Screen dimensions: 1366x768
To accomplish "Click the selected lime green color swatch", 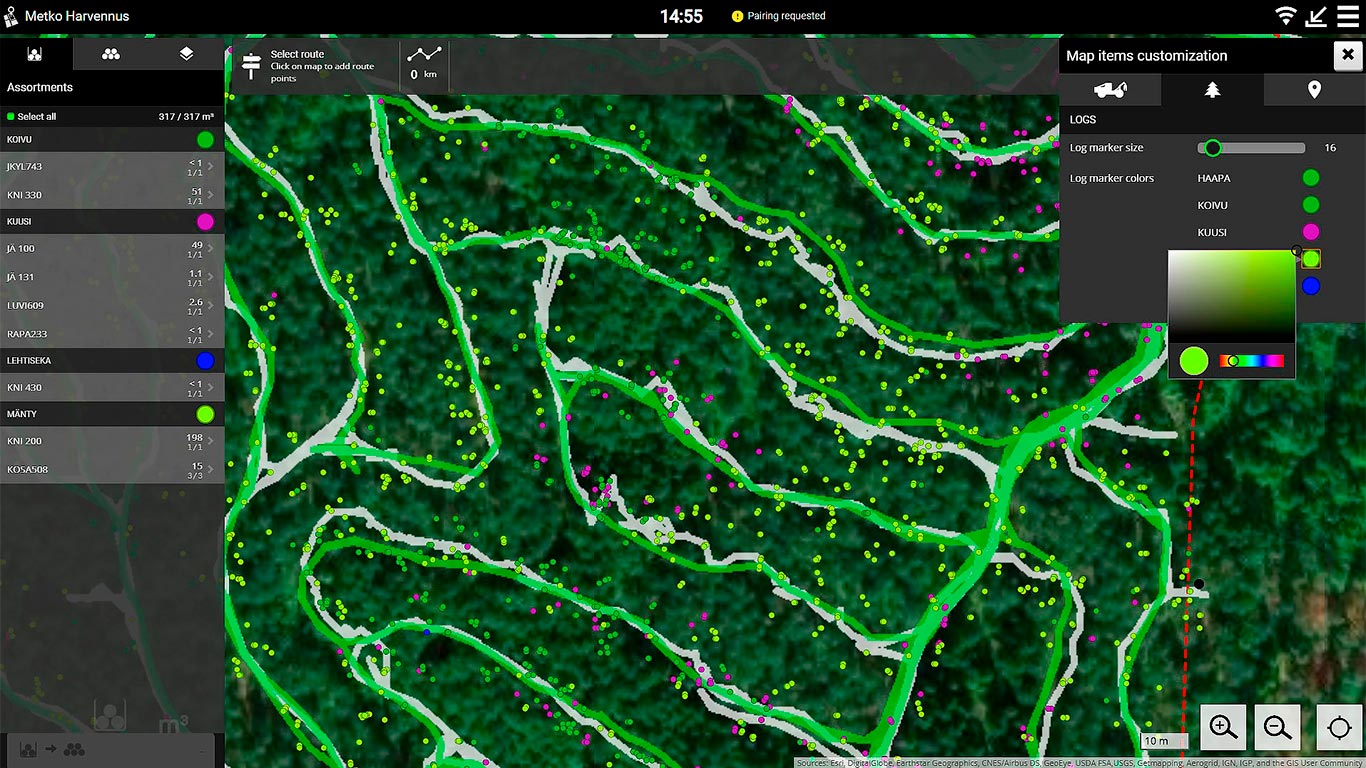I will 1311,259.
